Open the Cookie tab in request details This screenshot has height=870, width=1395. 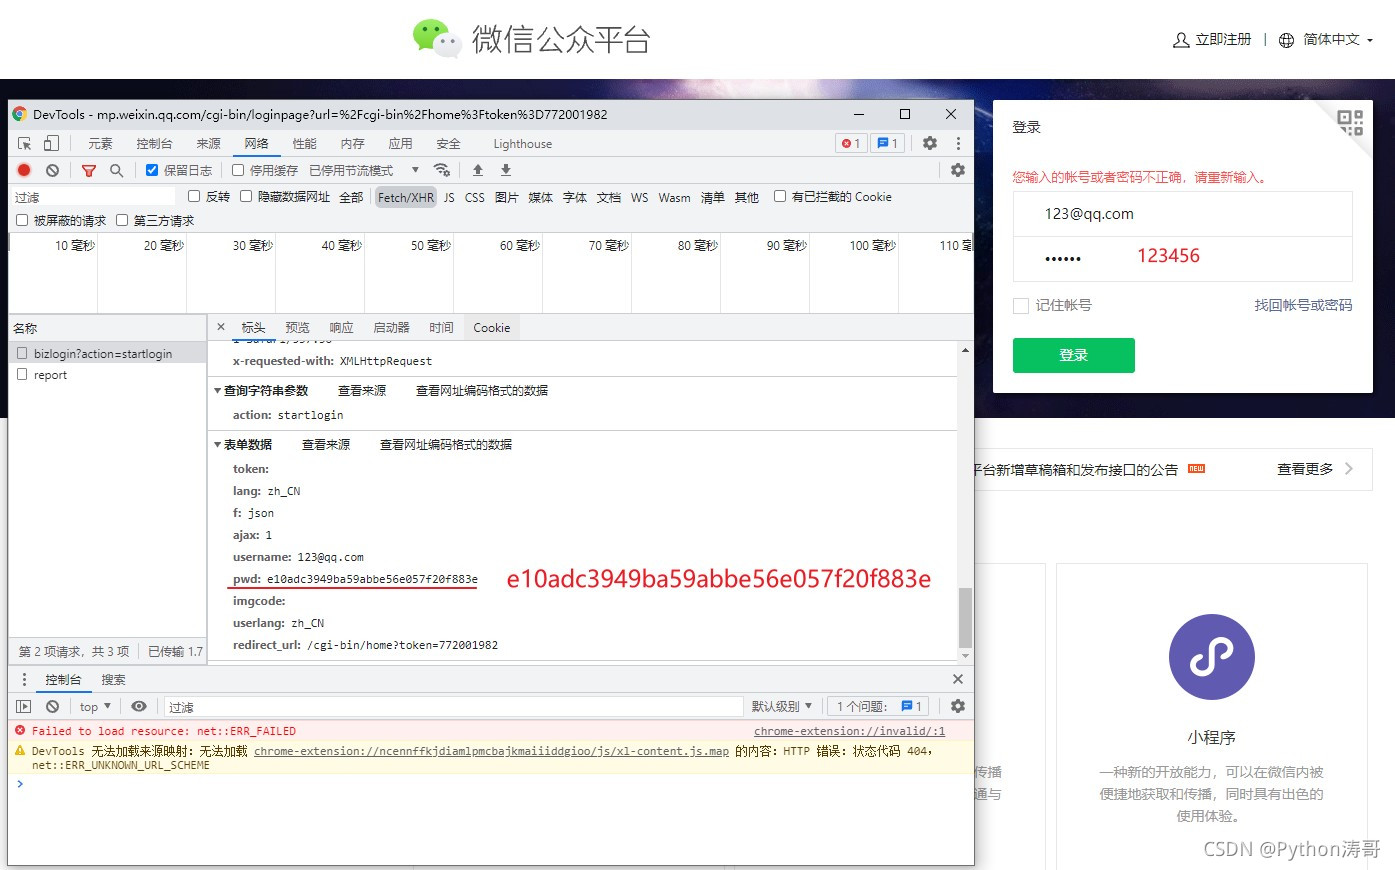(x=492, y=327)
